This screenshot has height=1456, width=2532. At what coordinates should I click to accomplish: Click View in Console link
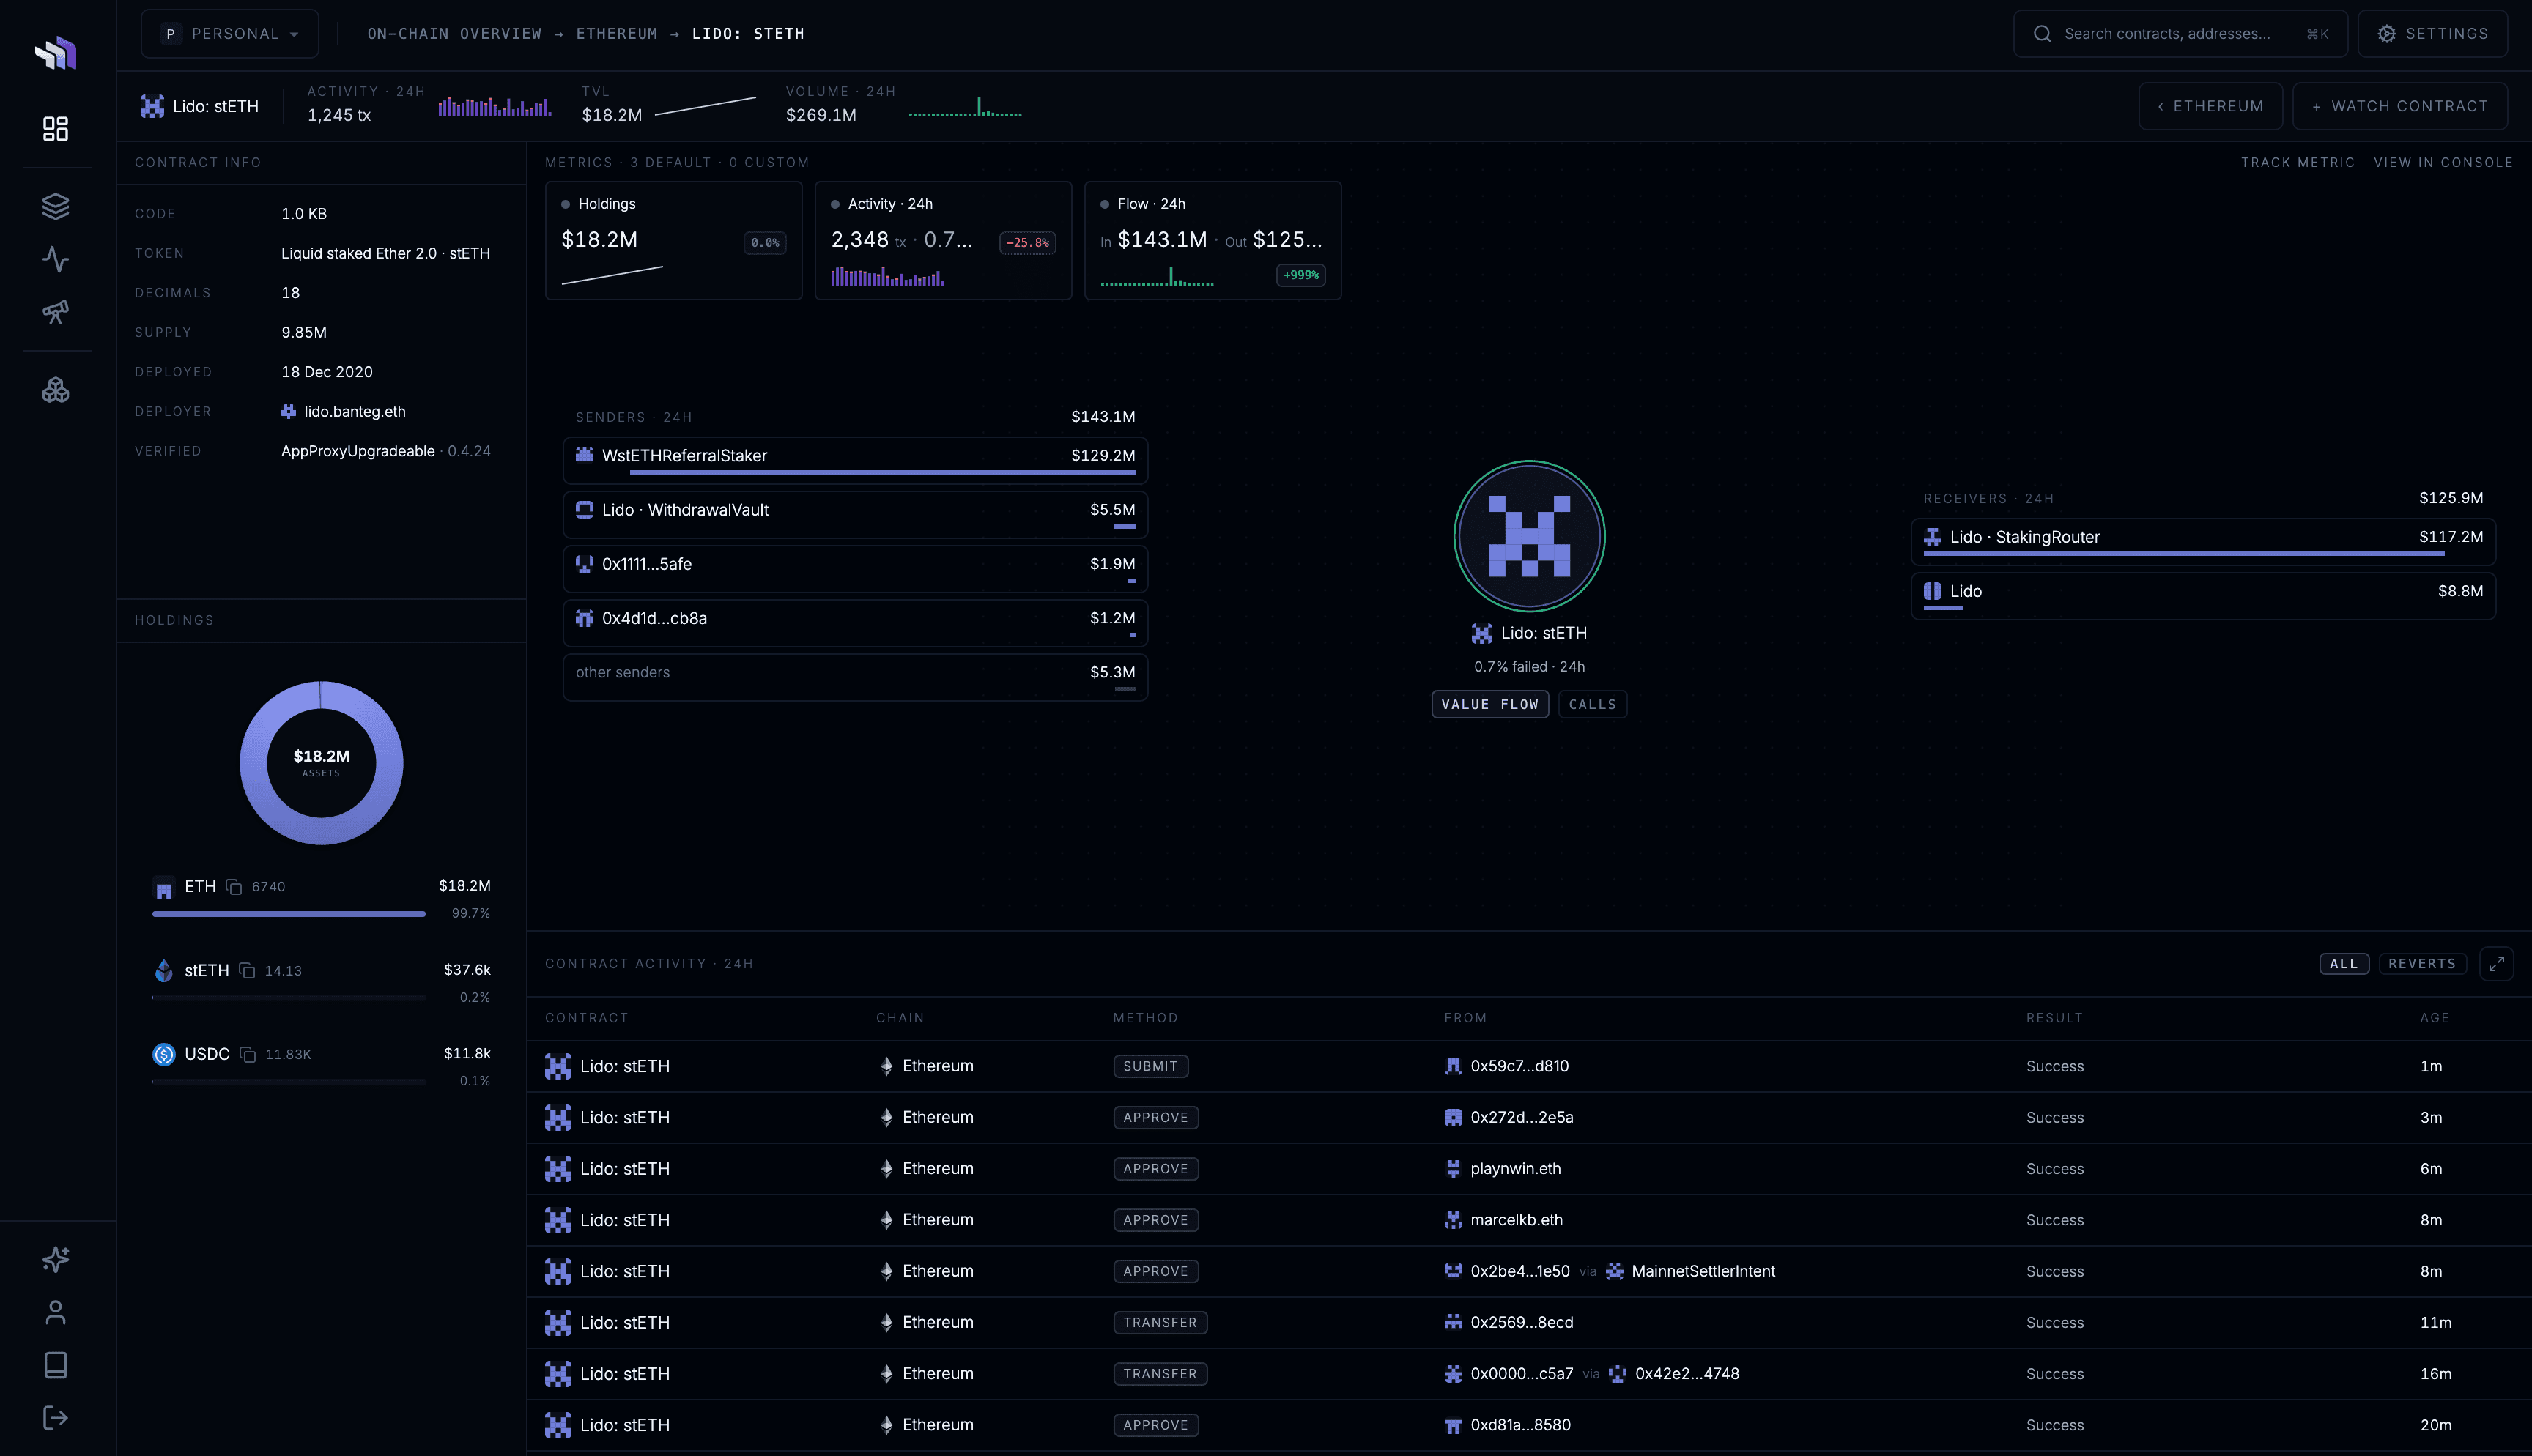coord(2443,162)
